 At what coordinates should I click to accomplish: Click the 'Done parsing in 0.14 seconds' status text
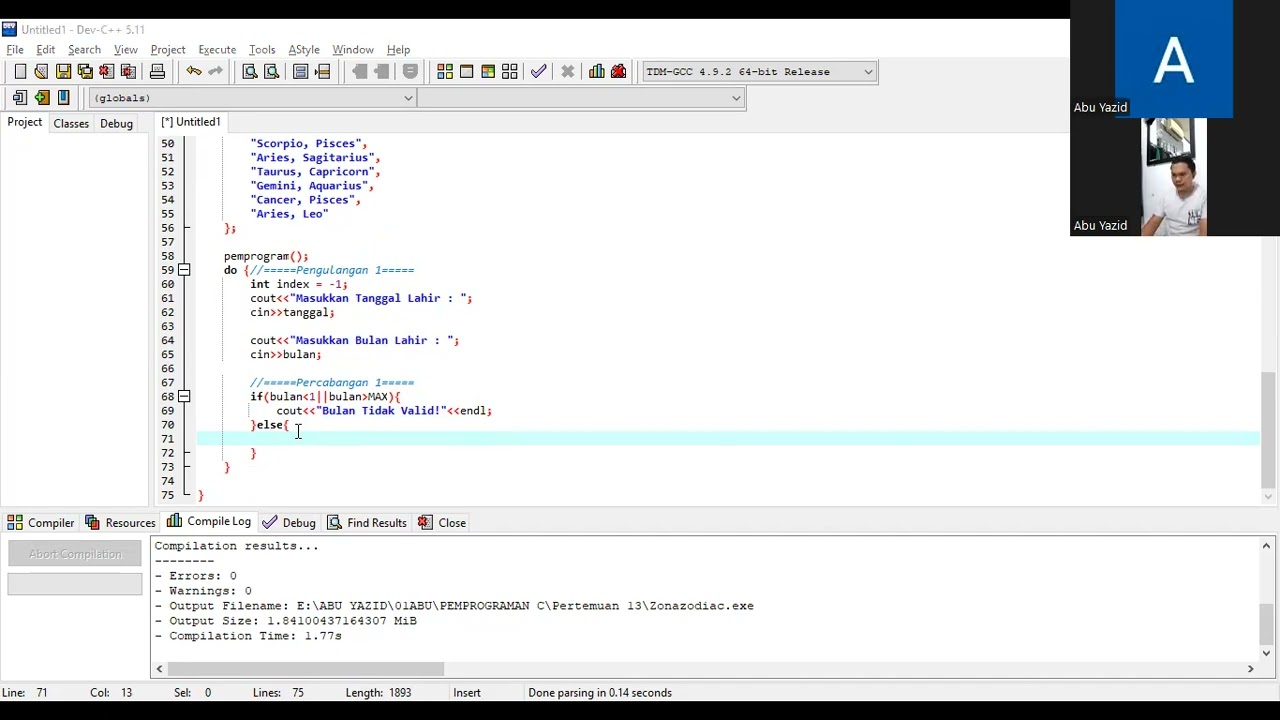point(600,692)
